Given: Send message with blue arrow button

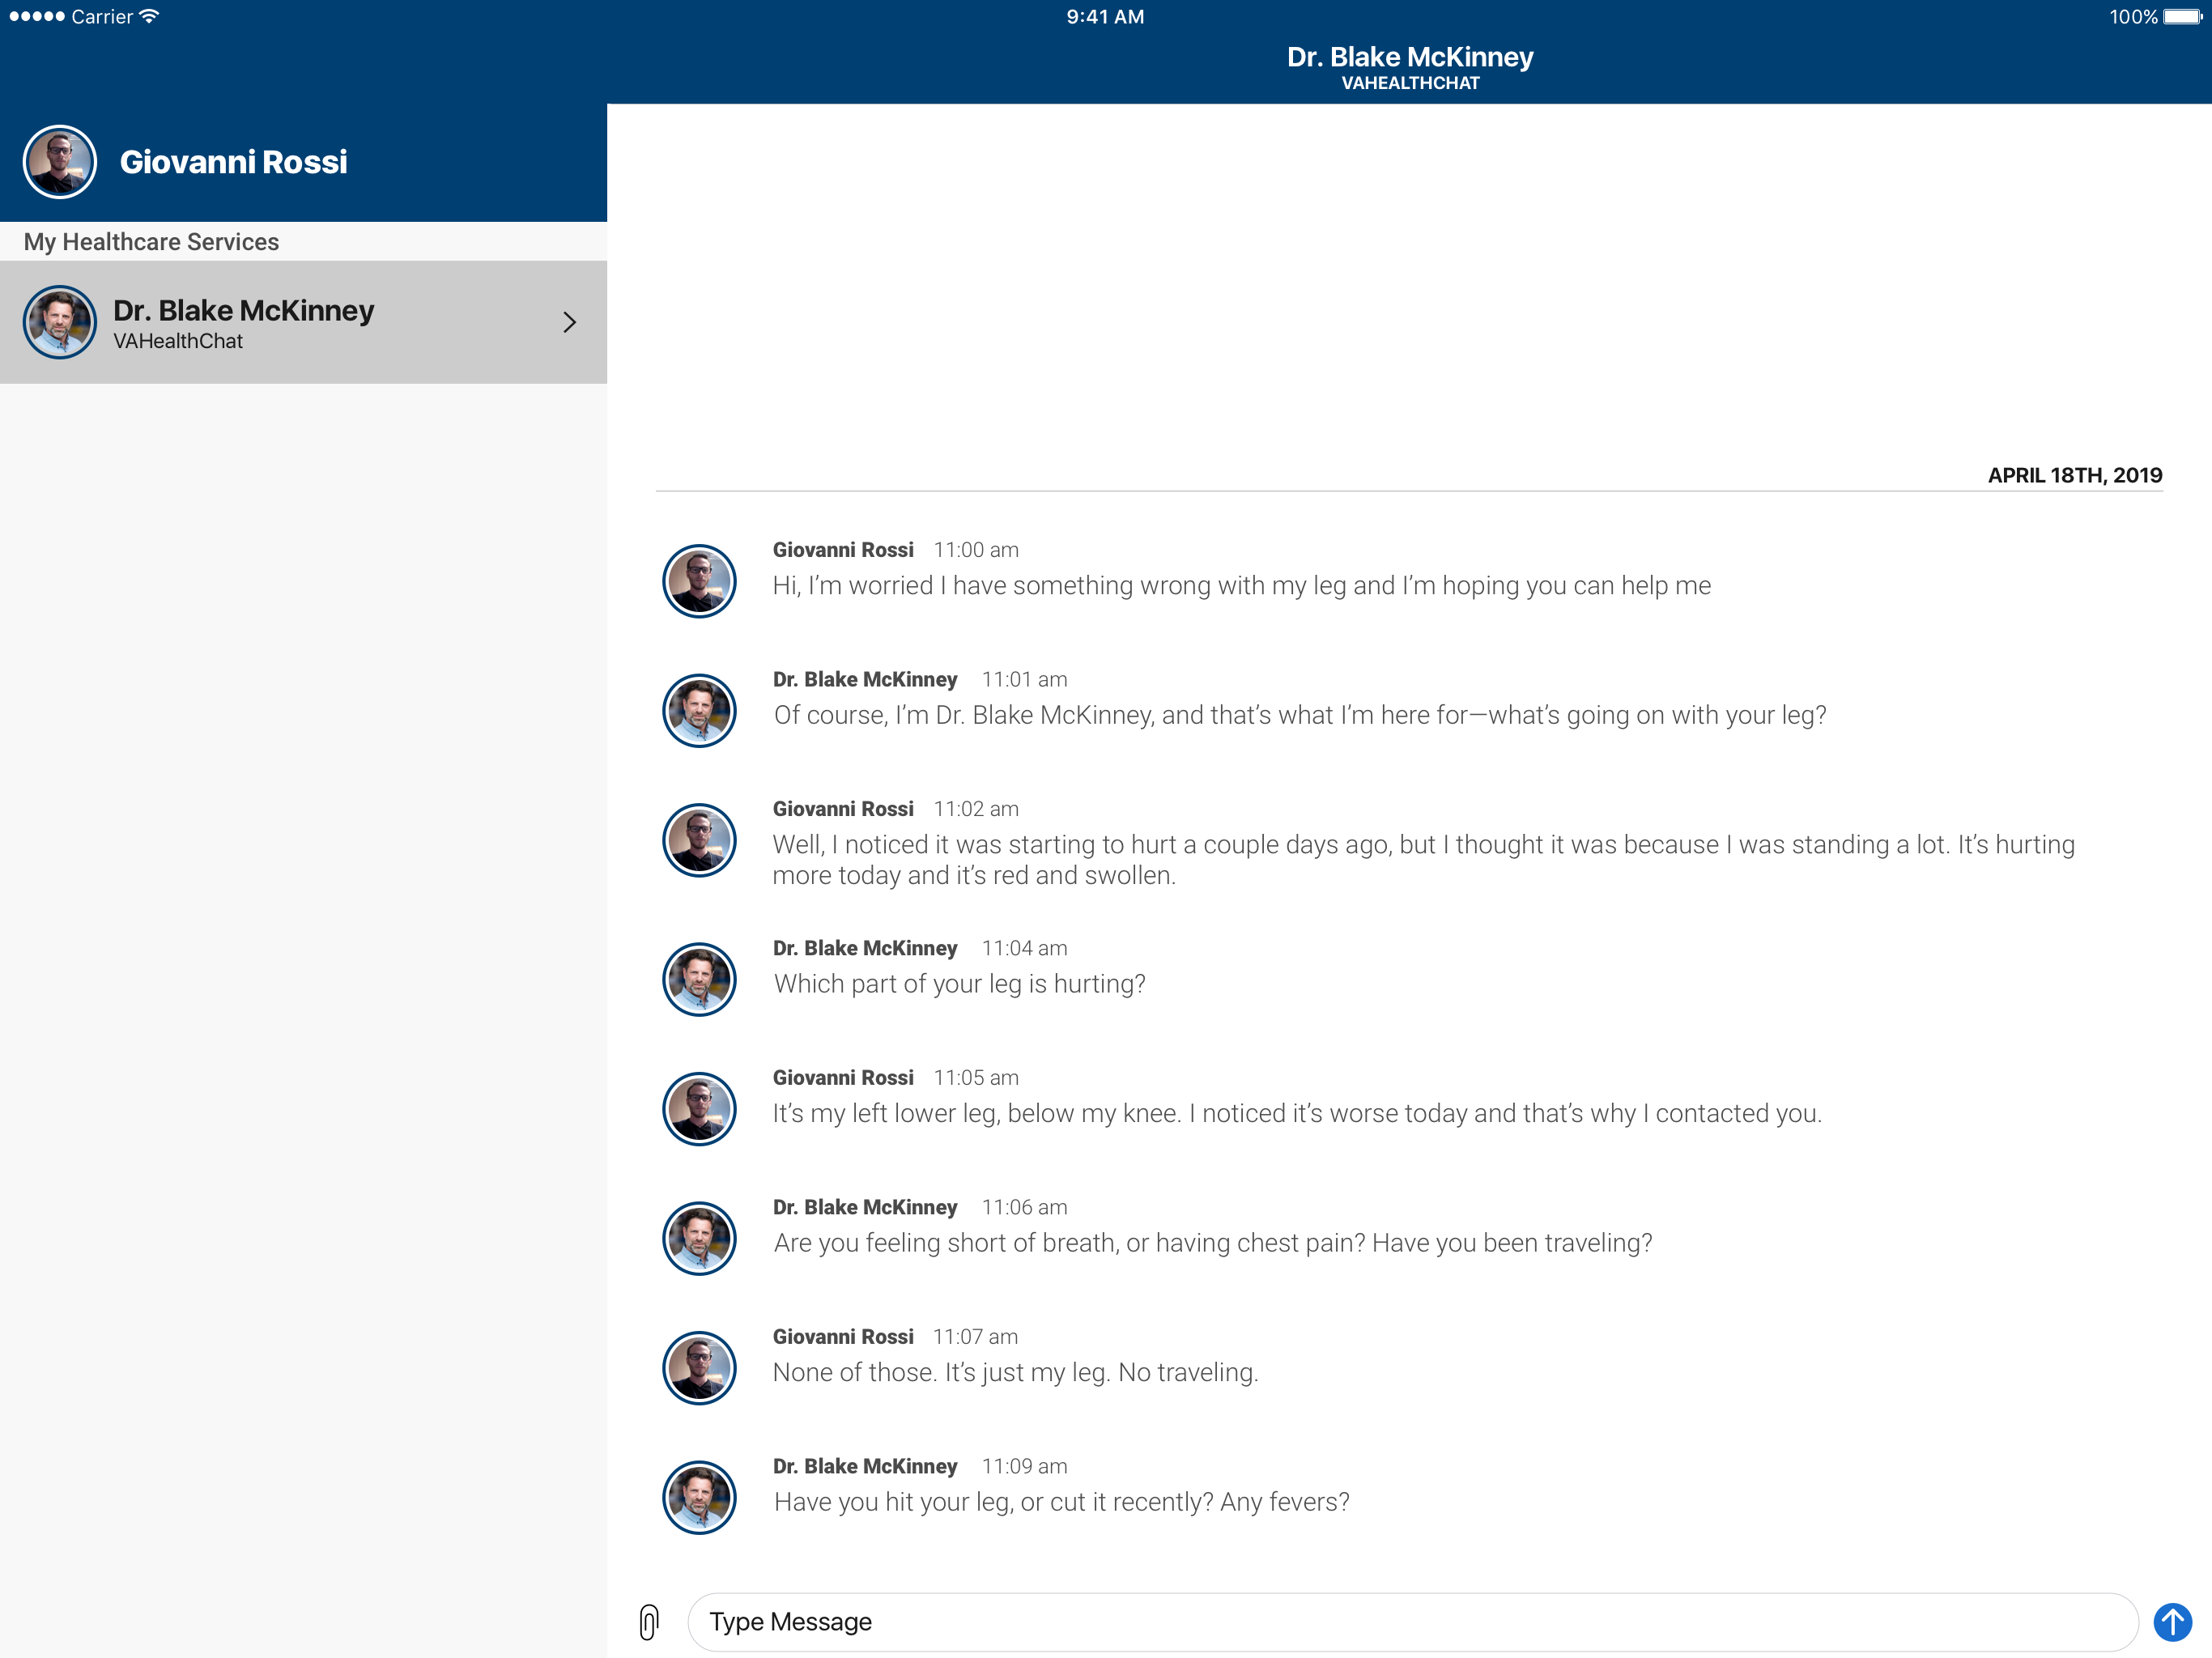Looking at the screenshot, I should click(x=2172, y=1621).
